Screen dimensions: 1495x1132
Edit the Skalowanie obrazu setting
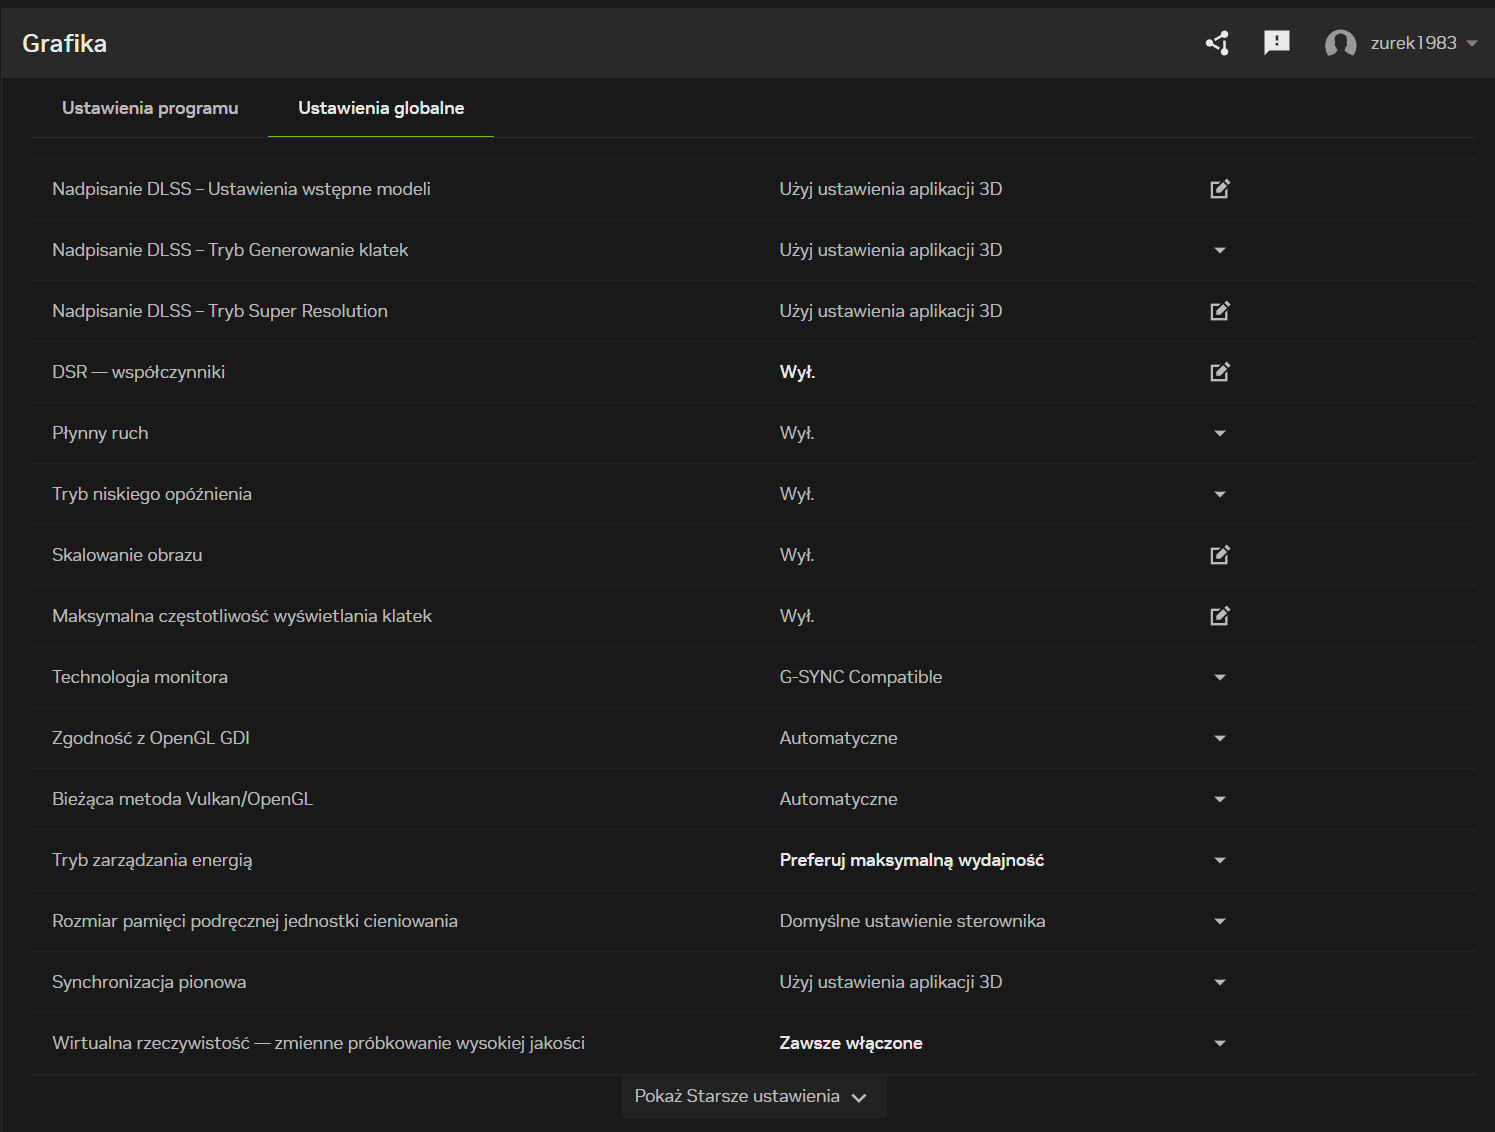click(x=1219, y=555)
